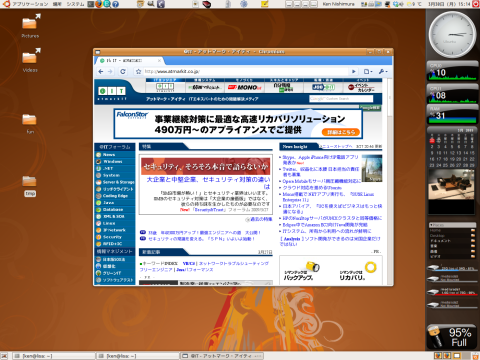Close the @IT browser tab

point(159,61)
